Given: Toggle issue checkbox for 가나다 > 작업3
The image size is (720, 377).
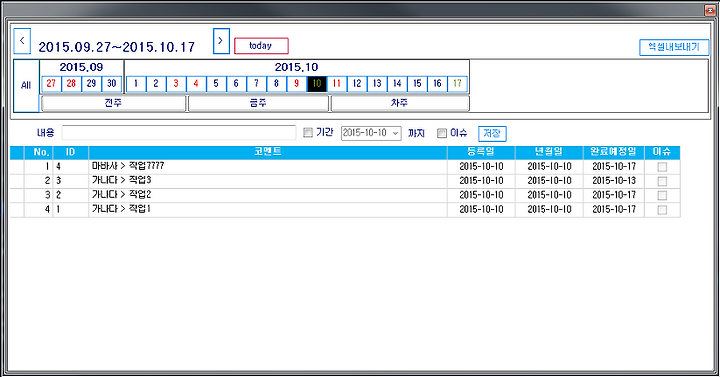Looking at the screenshot, I should pos(662,181).
